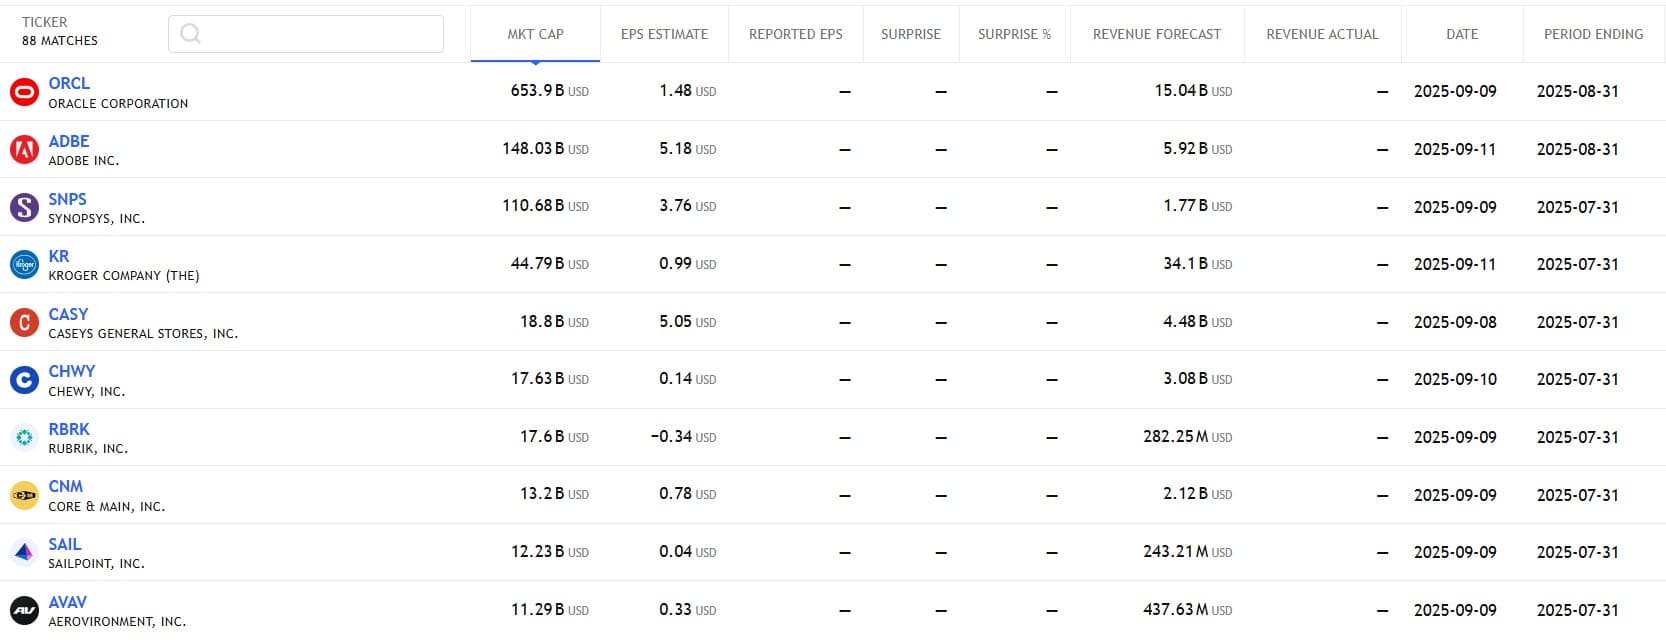Sort by REPORTED EPS column header
1666x640 pixels.
(x=796, y=34)
